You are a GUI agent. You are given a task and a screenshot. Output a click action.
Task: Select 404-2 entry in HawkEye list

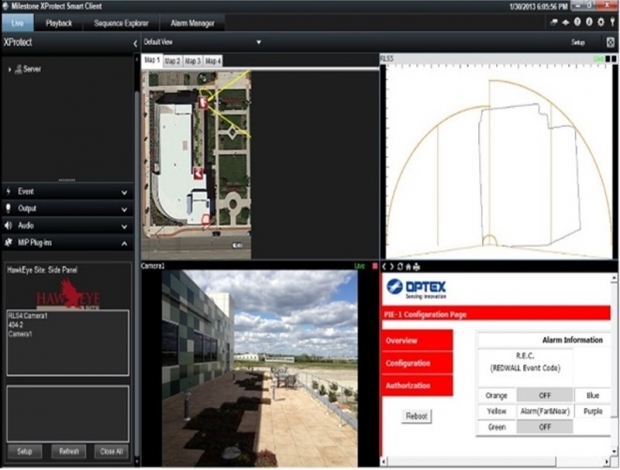[16, 325]
